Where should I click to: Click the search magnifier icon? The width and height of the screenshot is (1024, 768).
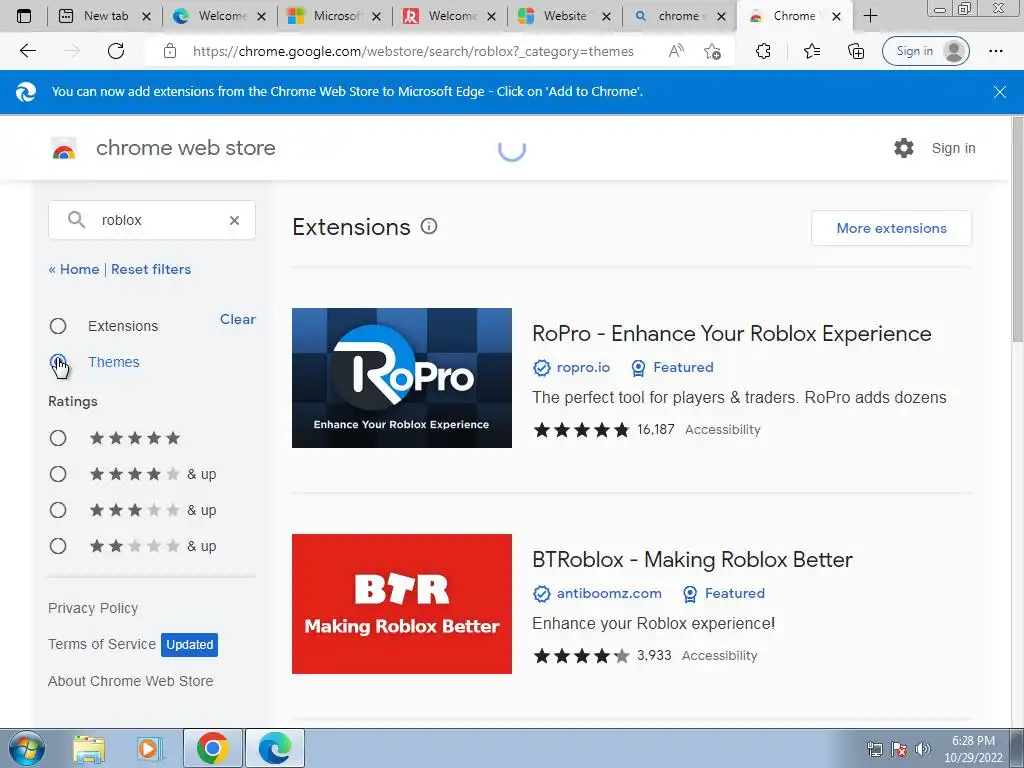pyautogui.click(x=76, y=220)
